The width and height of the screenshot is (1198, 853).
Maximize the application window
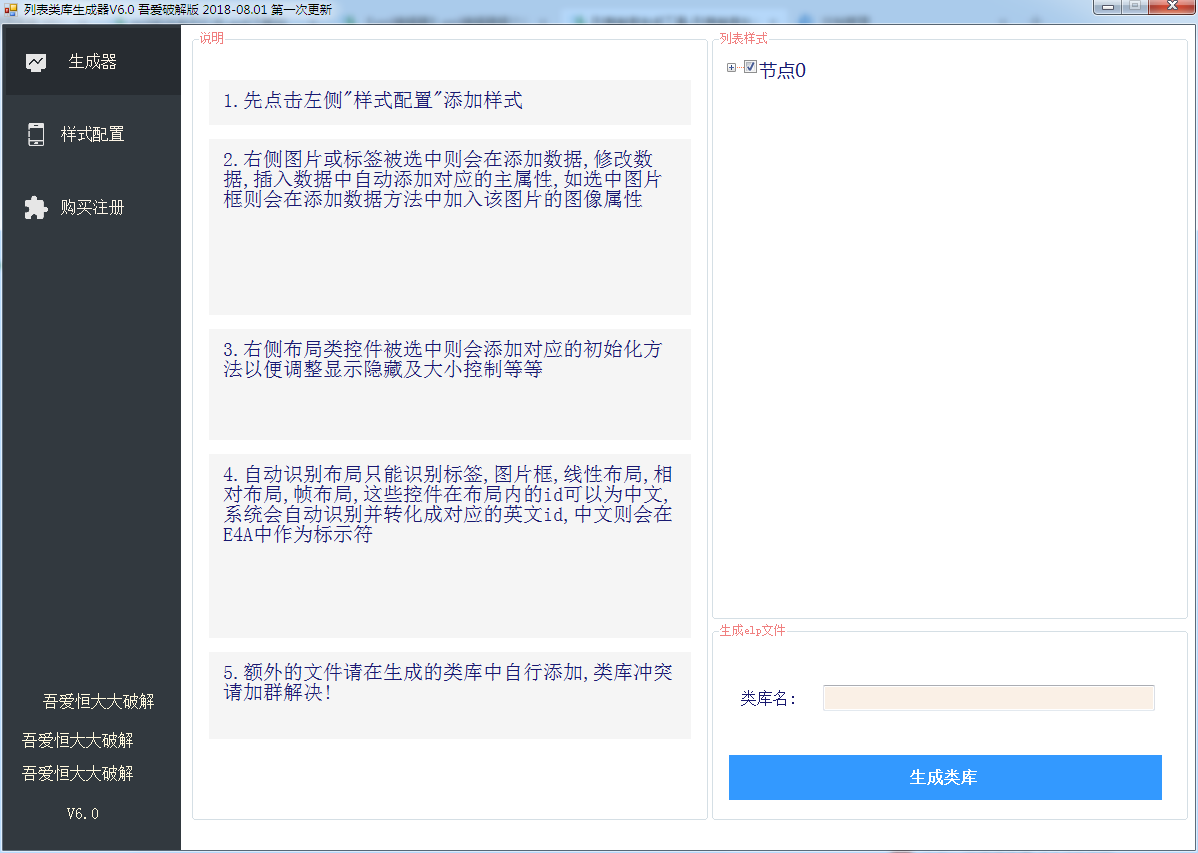(x=1135, y=7)
